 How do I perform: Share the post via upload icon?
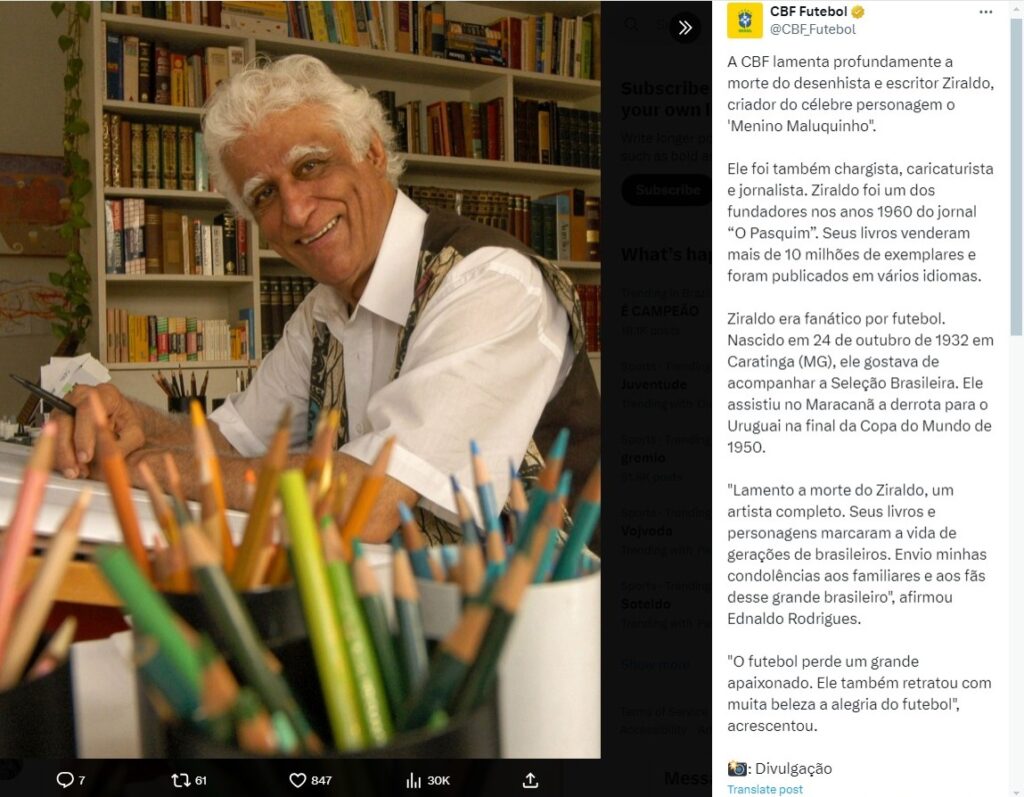530,780
